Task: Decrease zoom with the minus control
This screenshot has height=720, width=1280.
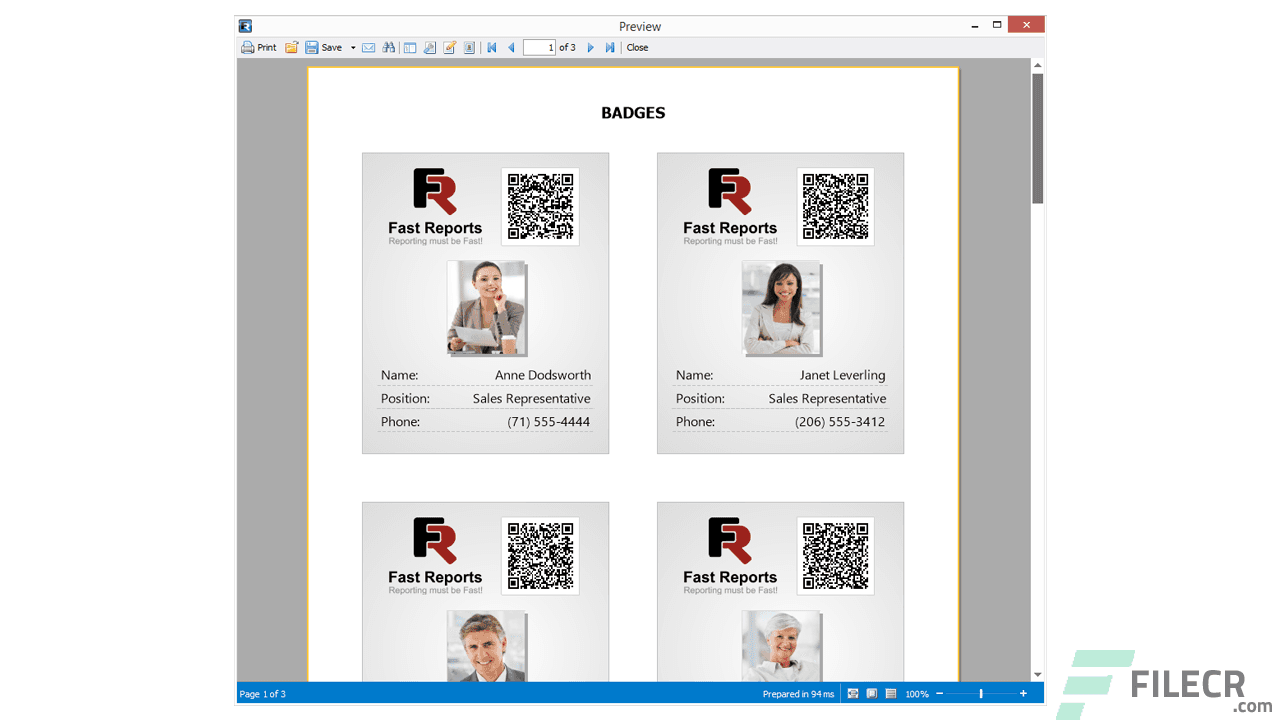Action: point(940,693)
